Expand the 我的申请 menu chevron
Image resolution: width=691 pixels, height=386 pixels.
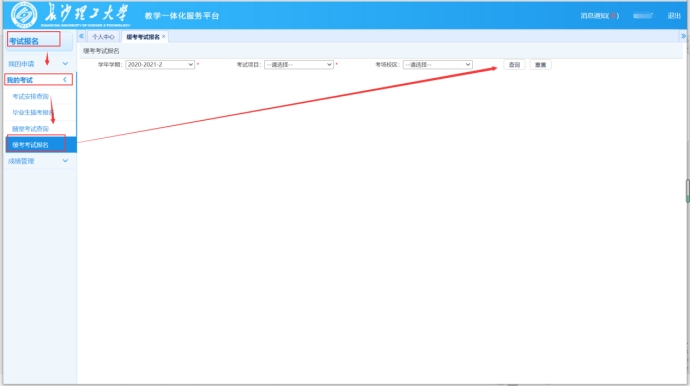pyautogui.click(x=65, y=63)
